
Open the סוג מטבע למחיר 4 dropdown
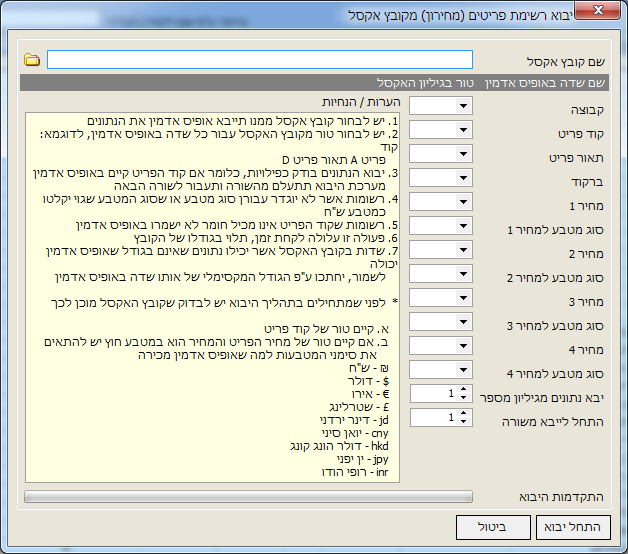pos(463,370)
